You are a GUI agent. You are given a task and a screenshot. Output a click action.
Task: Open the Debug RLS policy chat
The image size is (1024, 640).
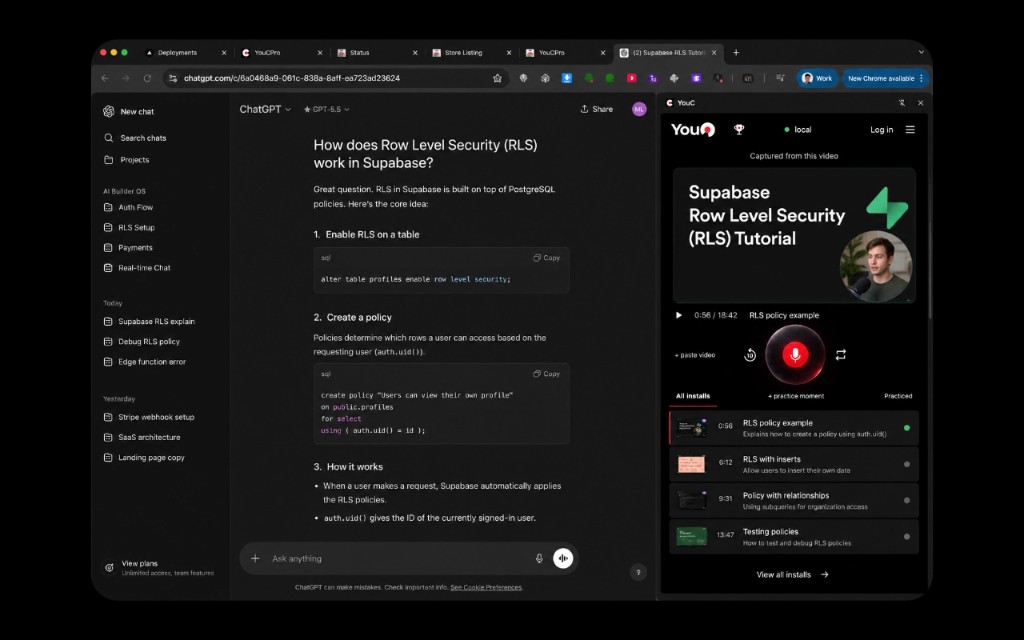pyautogui.click(x=142, y=342)
